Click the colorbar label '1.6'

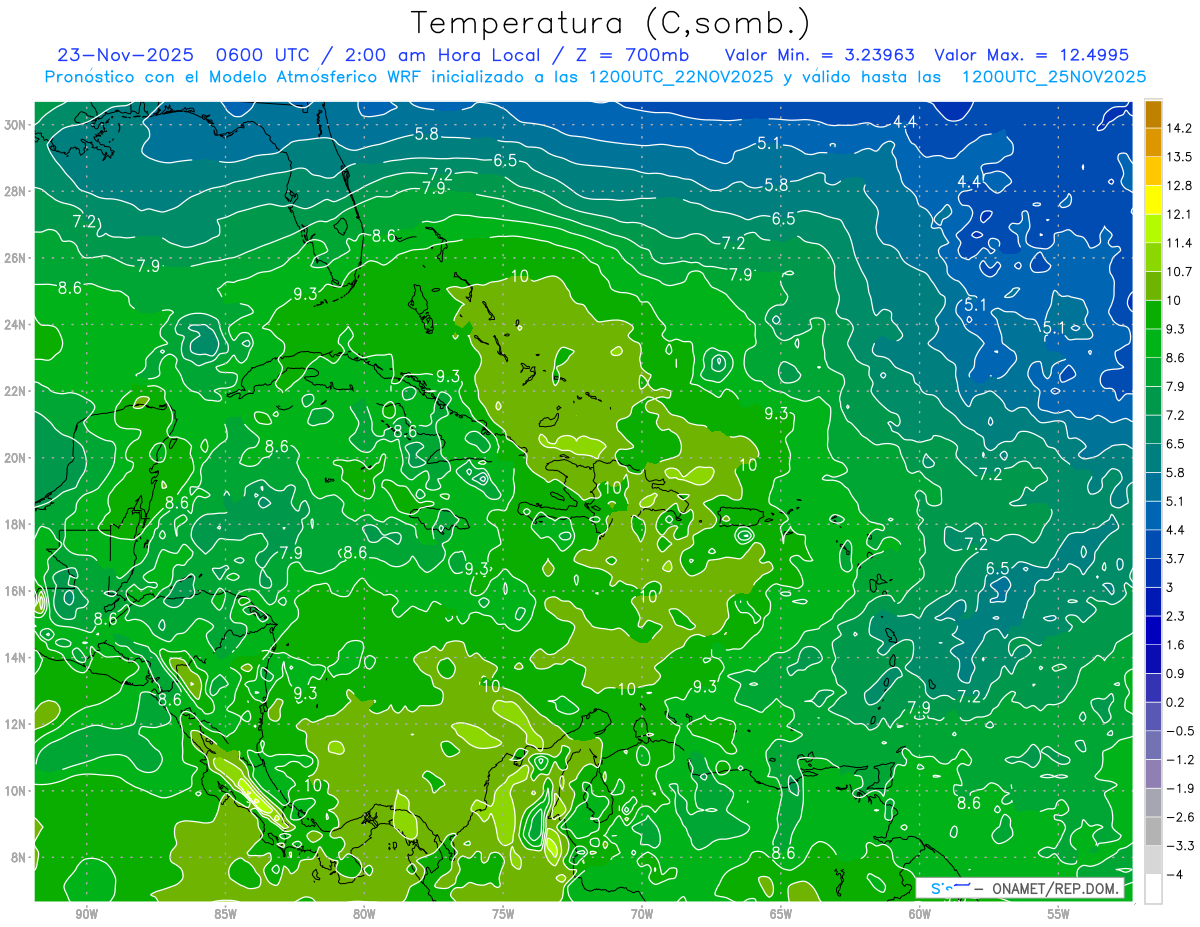point(1175,645)
